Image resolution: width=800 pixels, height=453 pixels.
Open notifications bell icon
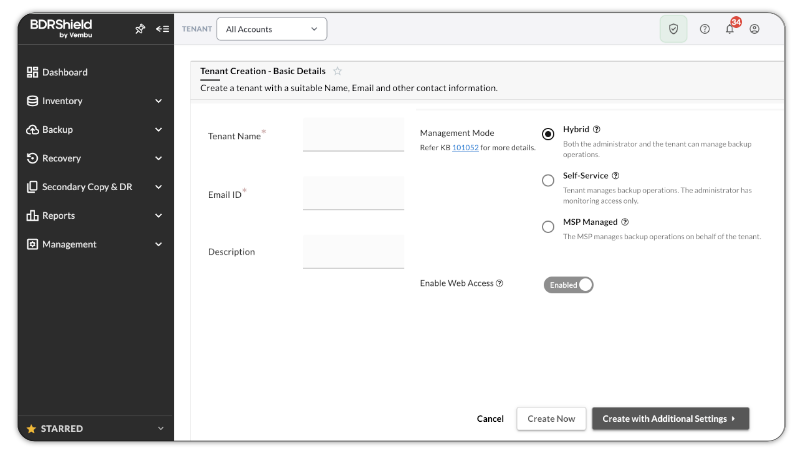[730, 29]
